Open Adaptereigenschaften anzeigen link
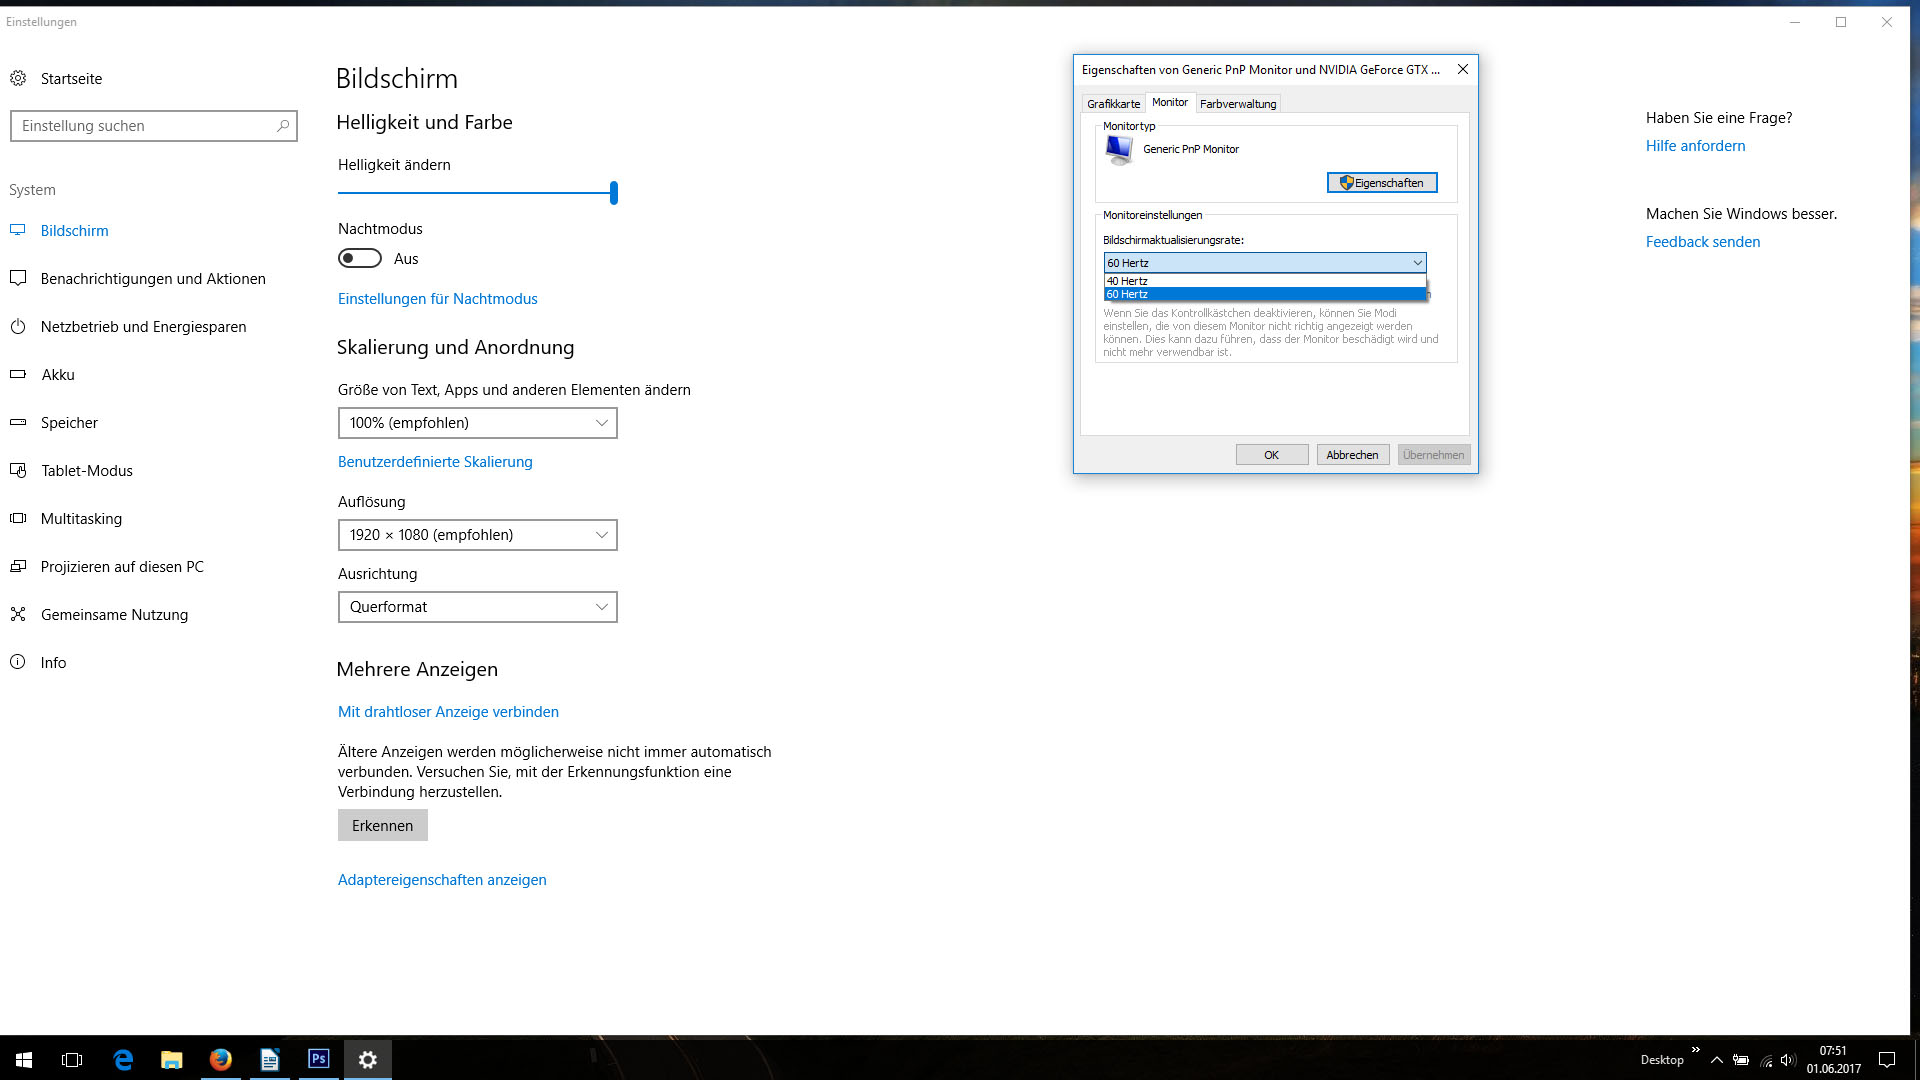1920x1080 pixels. point(442,880)
